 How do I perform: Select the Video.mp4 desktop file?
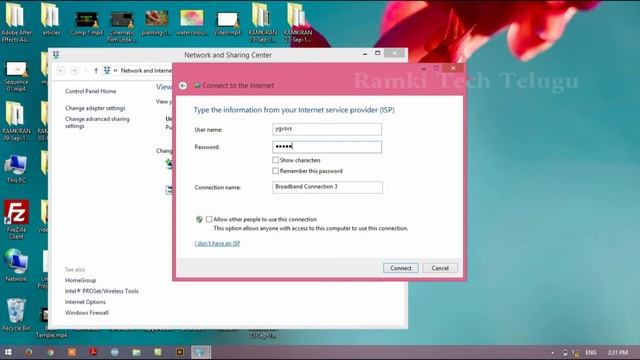point(227,23)
